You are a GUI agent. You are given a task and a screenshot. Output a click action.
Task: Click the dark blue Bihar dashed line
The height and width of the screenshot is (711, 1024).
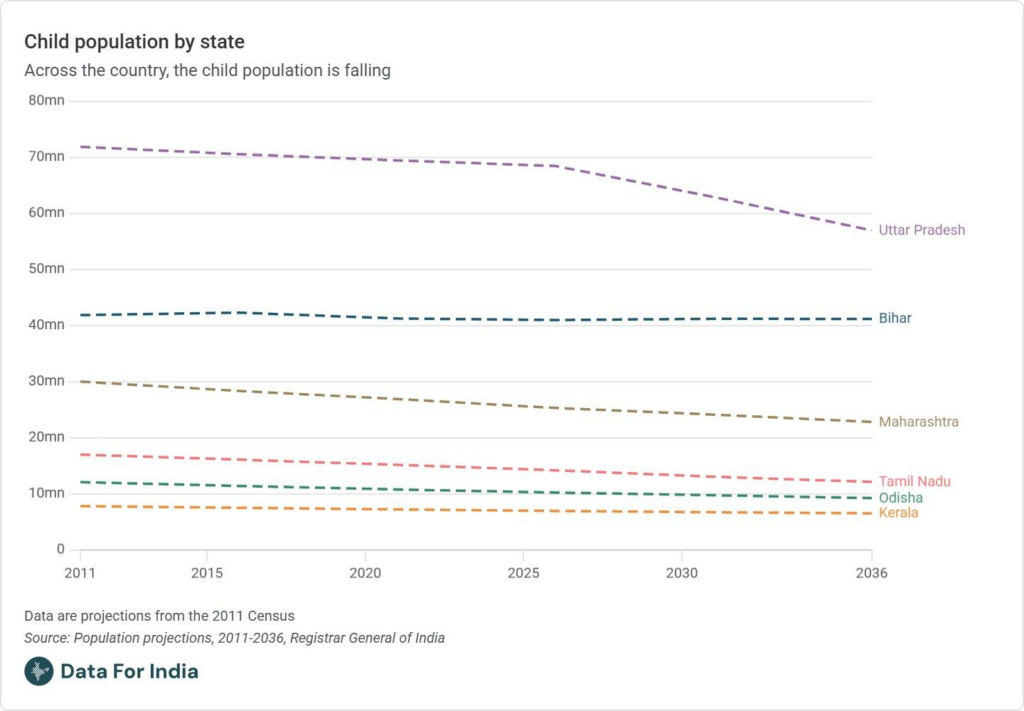[x=450, y=319]
